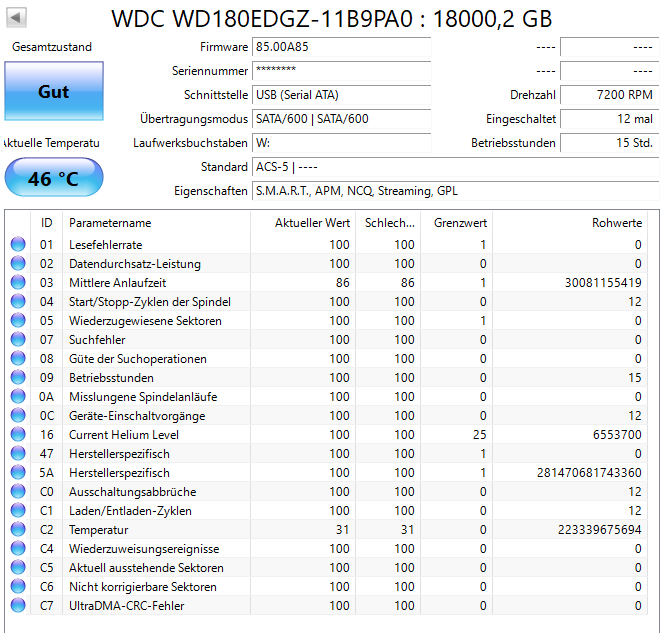Click ID cell C6
Viewport: 664px width, 633px height.
(47, 587)
